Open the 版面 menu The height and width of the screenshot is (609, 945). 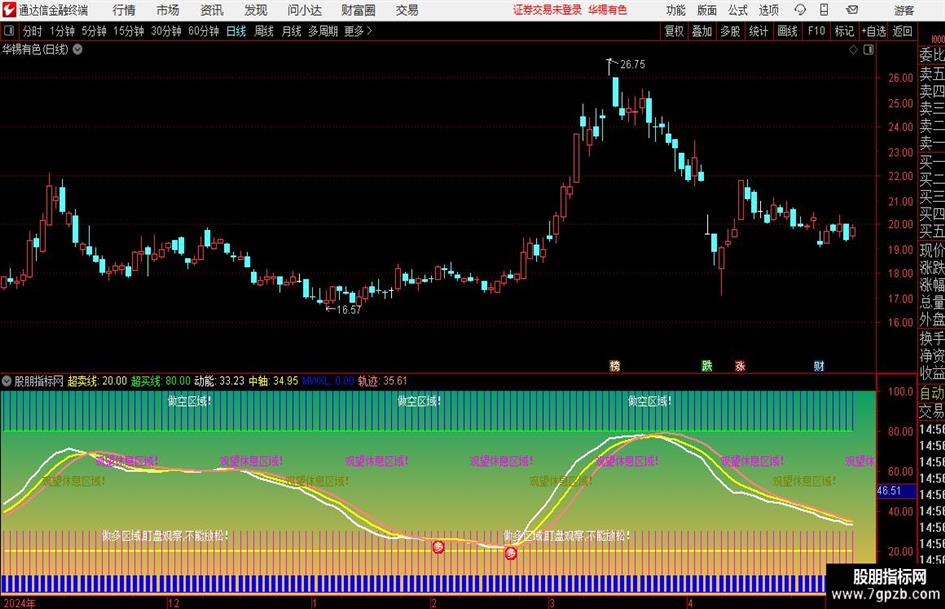point(706,10)
